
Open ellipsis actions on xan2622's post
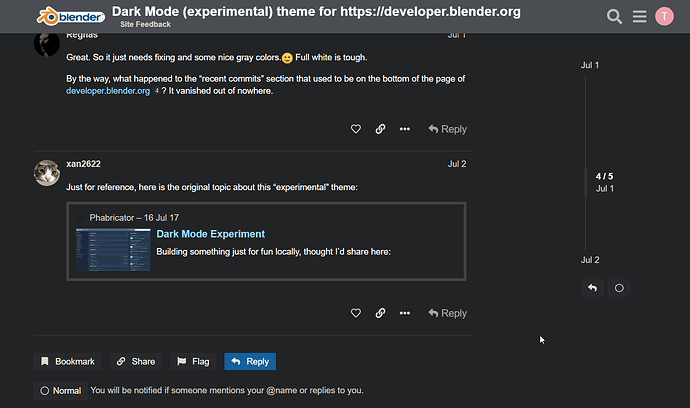405,313
